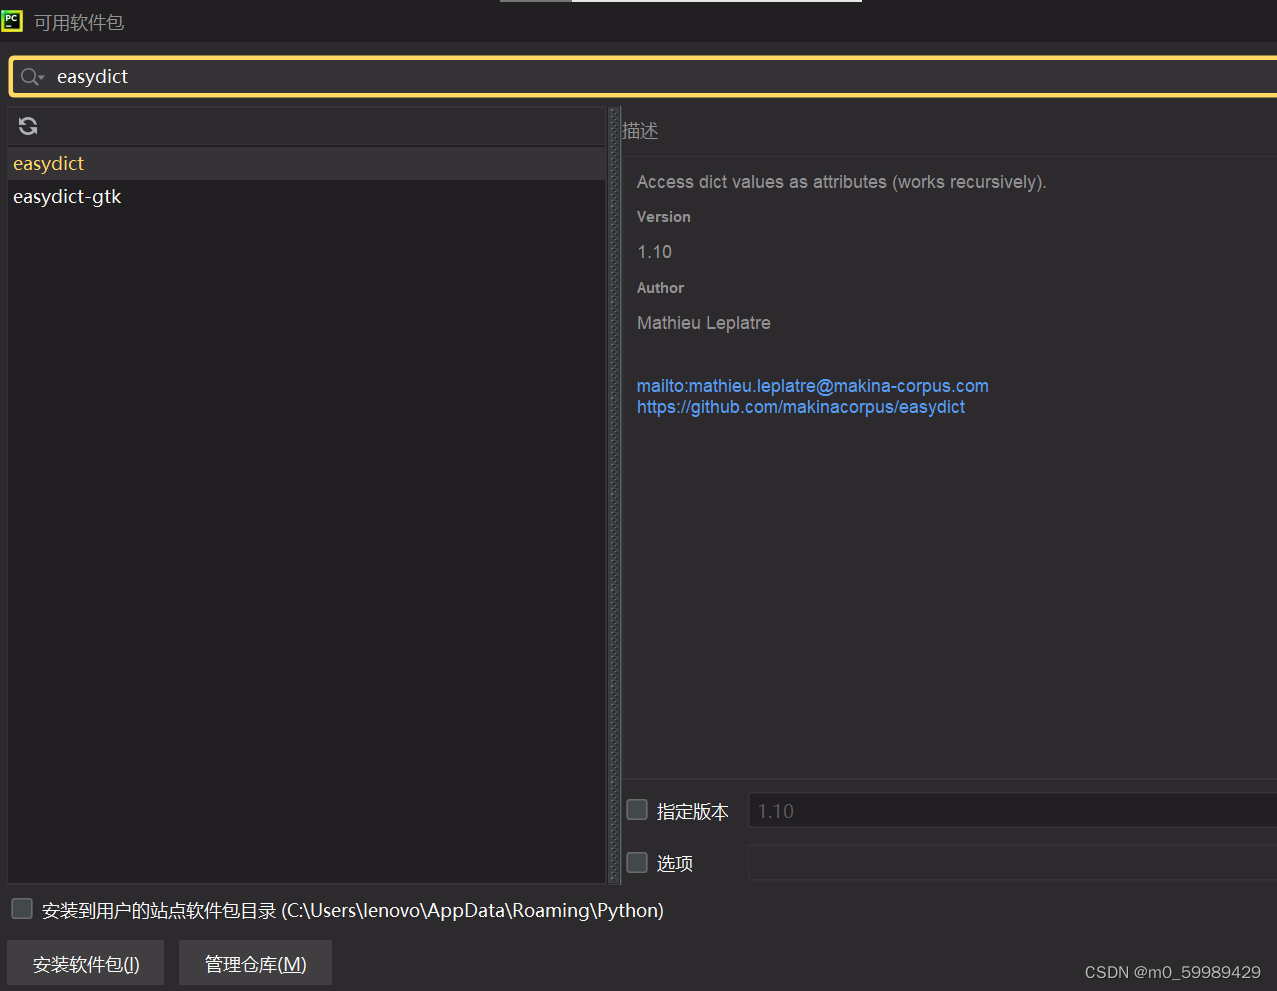Open the easydict GitHub link
The image size is (1277, 991).
tap(800, 407)
